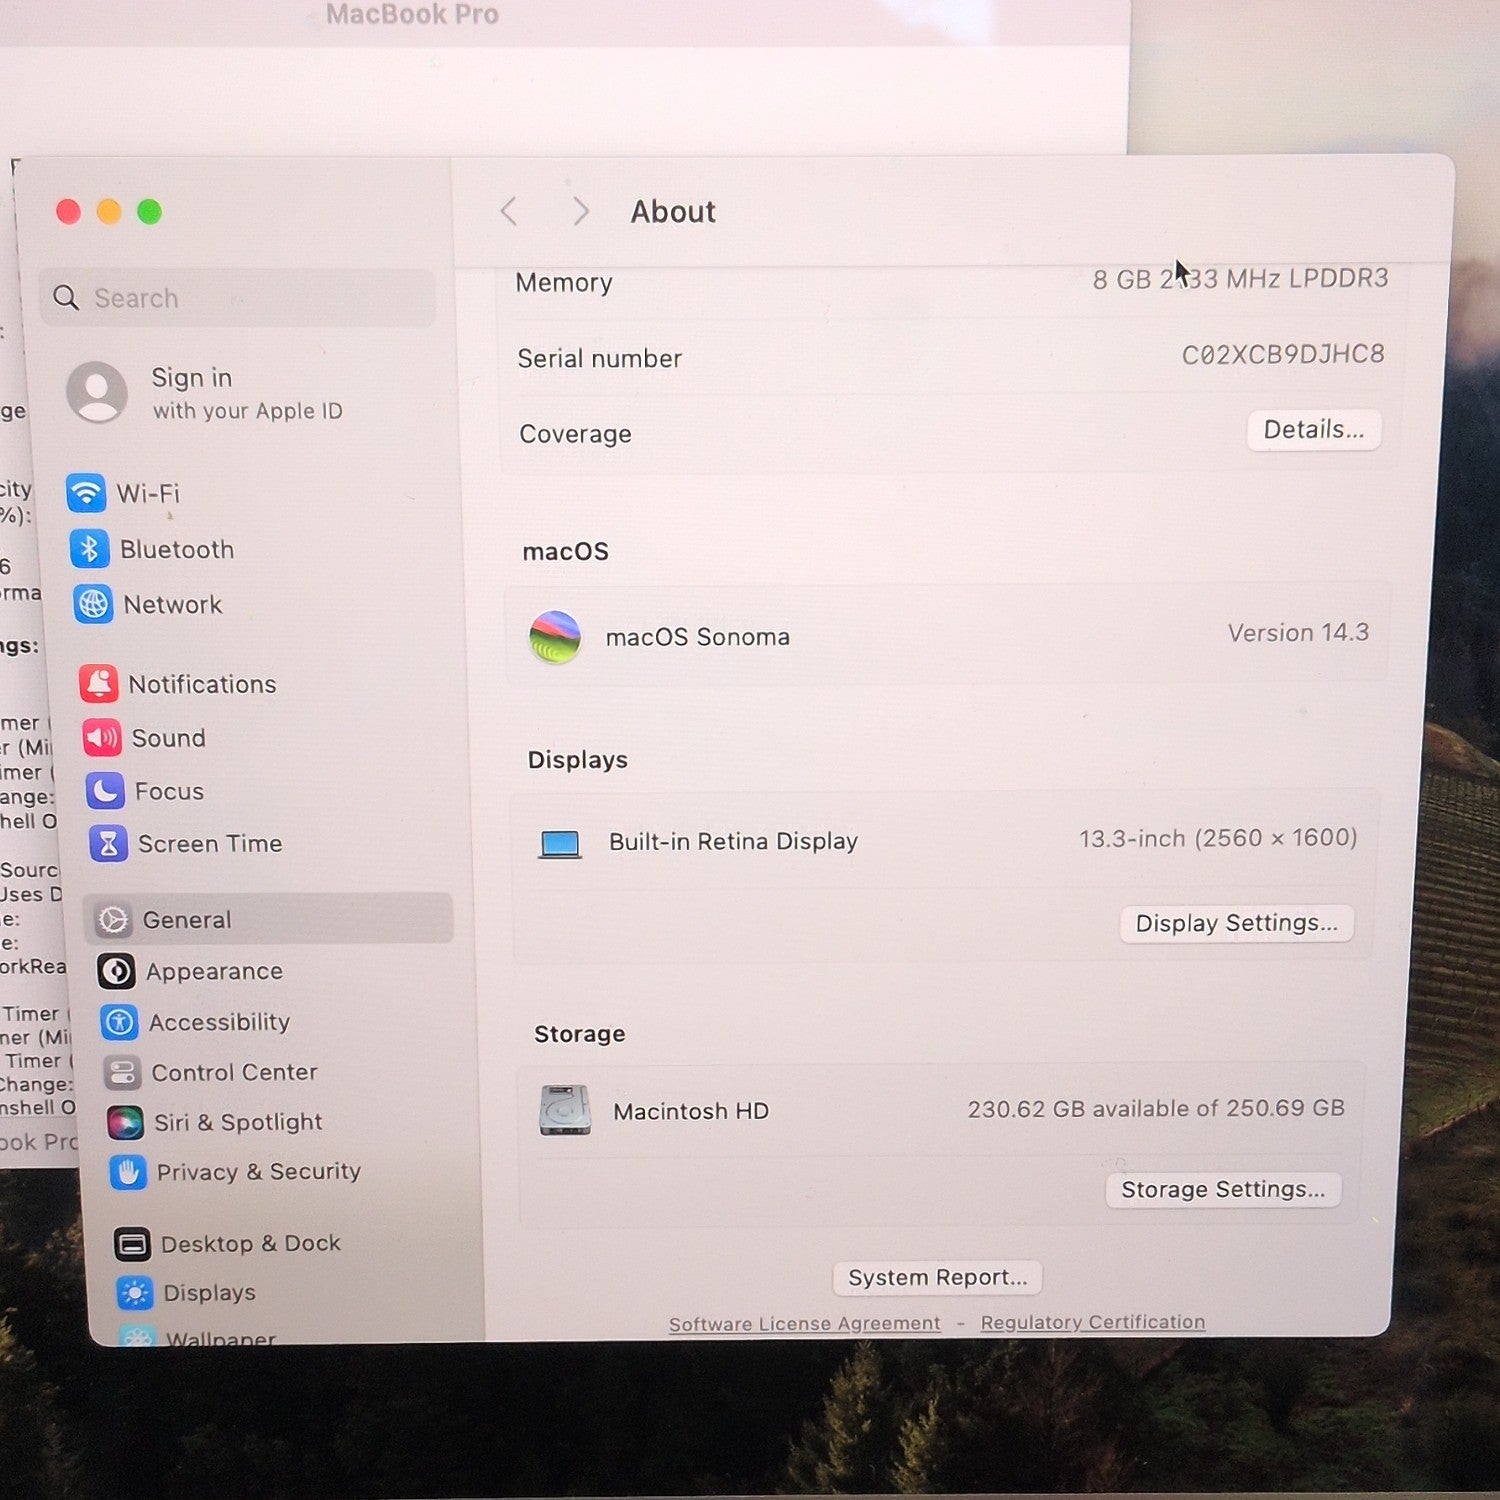Screen dimensions: 1500x1500
Task: Select the Screen Time sidebar label
Action: click(x=210, y=844)
